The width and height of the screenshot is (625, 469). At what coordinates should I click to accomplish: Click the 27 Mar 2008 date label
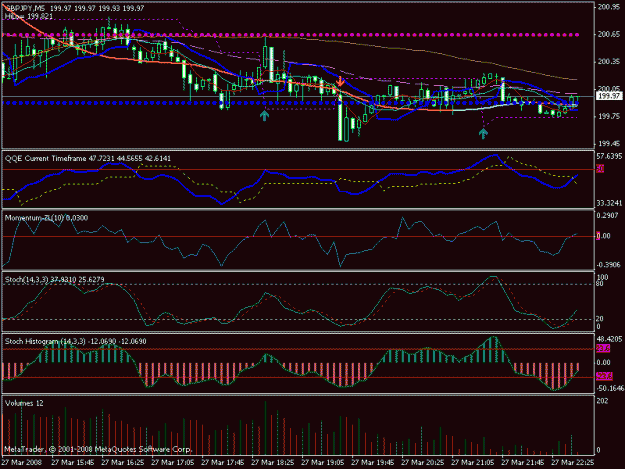click(21, 462)
